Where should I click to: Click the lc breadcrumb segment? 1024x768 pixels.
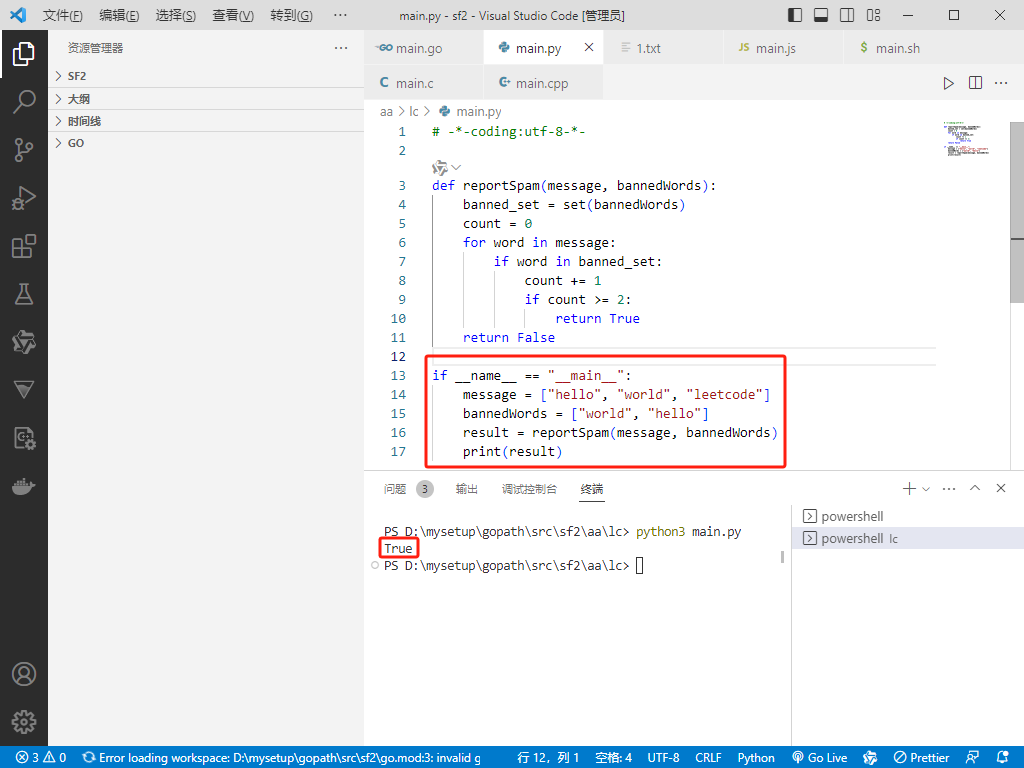pyautogui.click(x=413, y=112)
